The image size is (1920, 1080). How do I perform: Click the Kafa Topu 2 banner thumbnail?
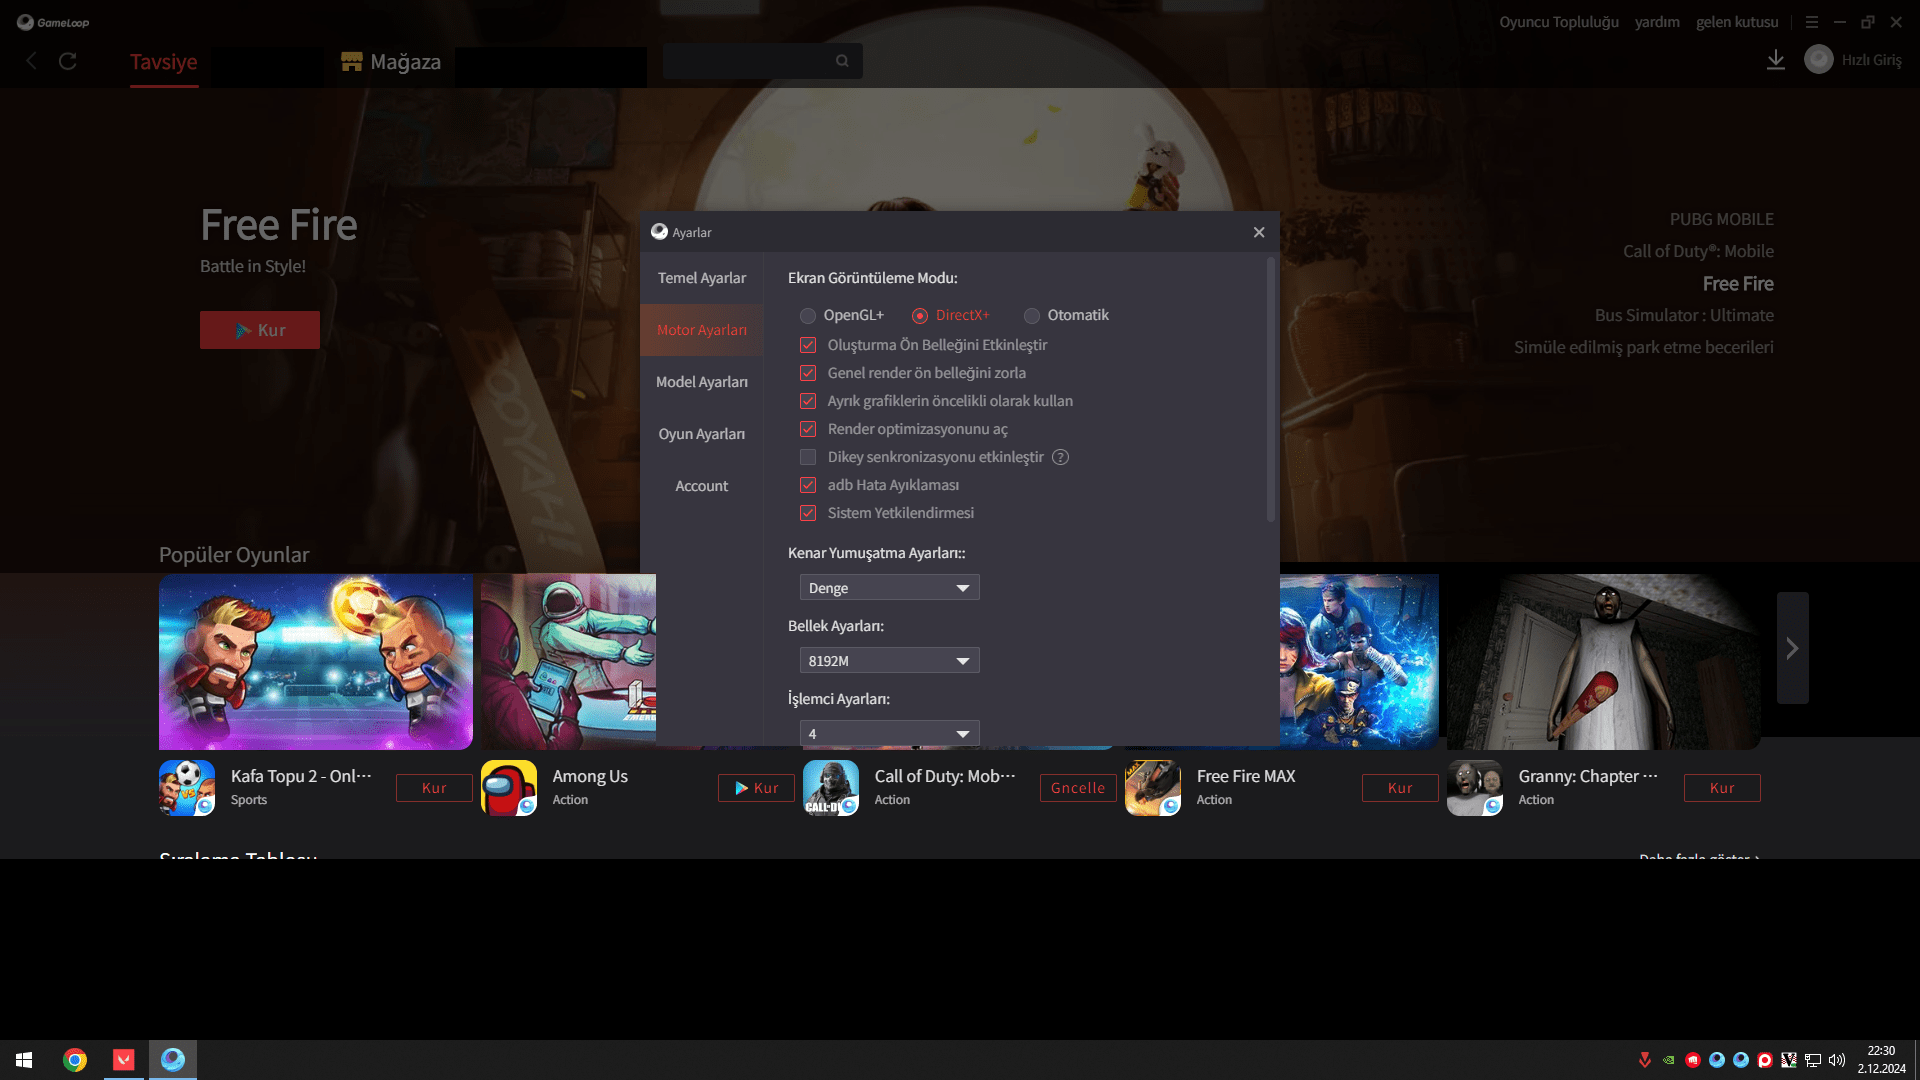pyautogui.click(x=316, y=662)
